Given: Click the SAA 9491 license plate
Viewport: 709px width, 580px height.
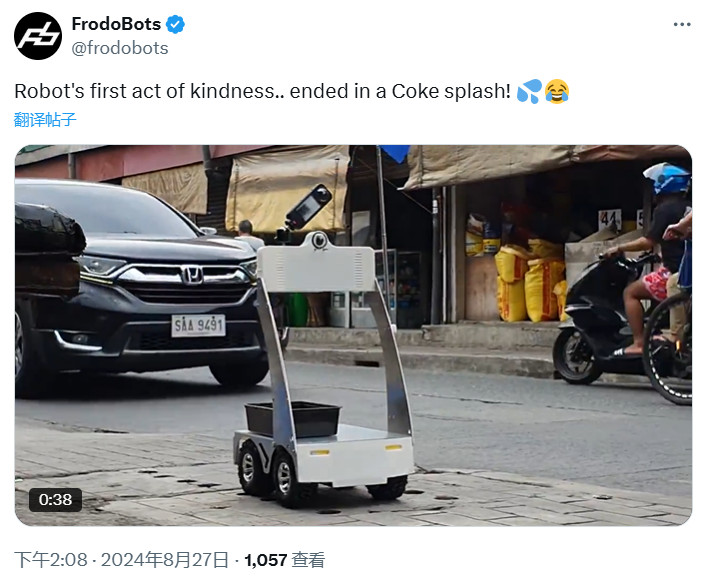Looking at the screenshot, I should click(x=198, y=325).
